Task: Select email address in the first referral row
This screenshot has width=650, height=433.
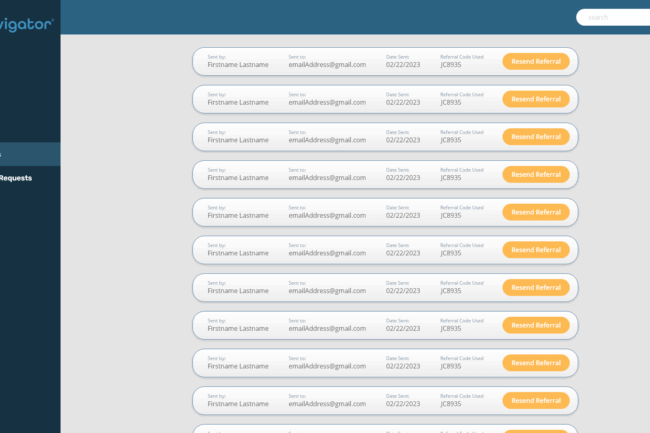Action: pyautogui.click(x=327, y=65)
